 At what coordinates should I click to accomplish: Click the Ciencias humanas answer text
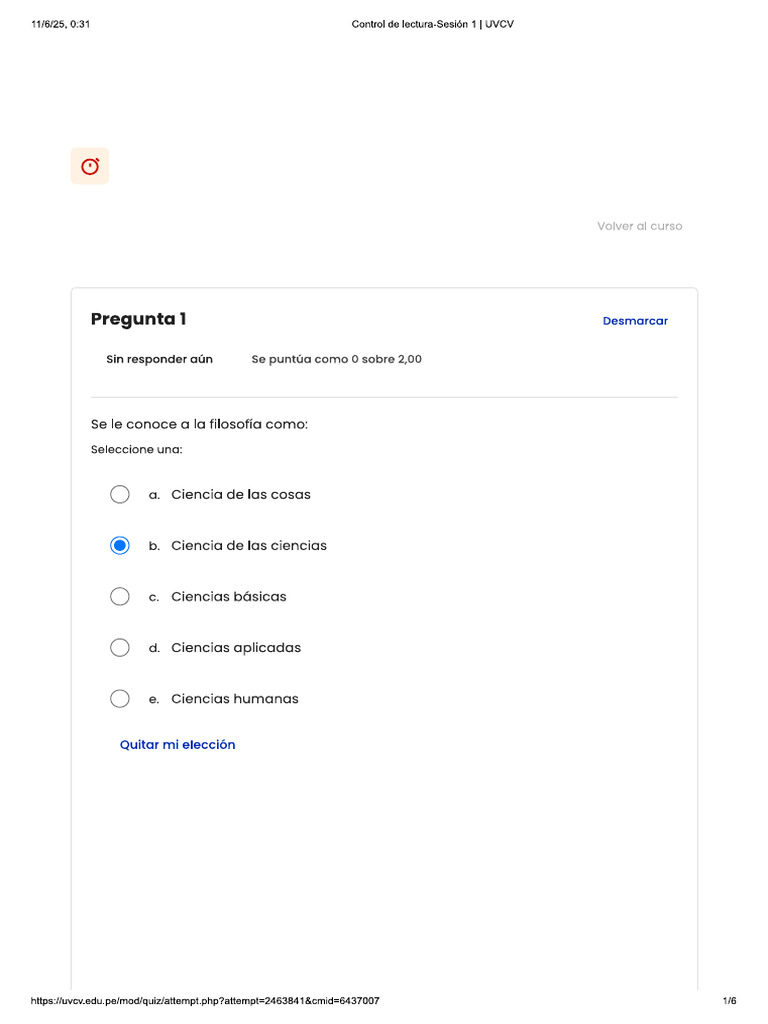(x=234, y=699)
